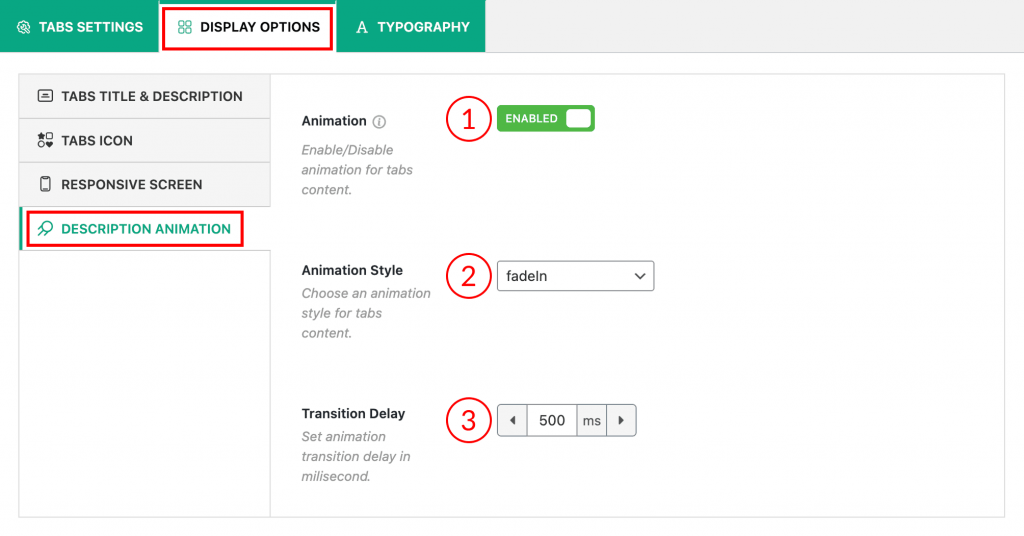Click the Typography letter A icon
The height and width of the screenshot is (536, 1024).
(x=362, y=27)
